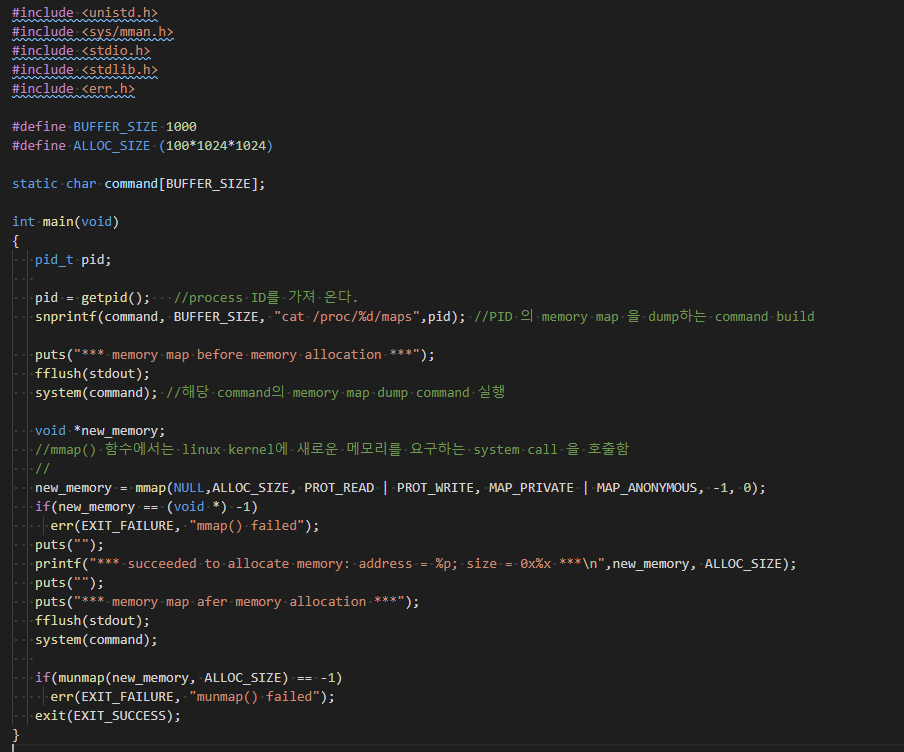Image resolution: width=904 pixels, height=752 pixels.
Task: Click the first 'system(command);' call
Action: click(96, 393)
